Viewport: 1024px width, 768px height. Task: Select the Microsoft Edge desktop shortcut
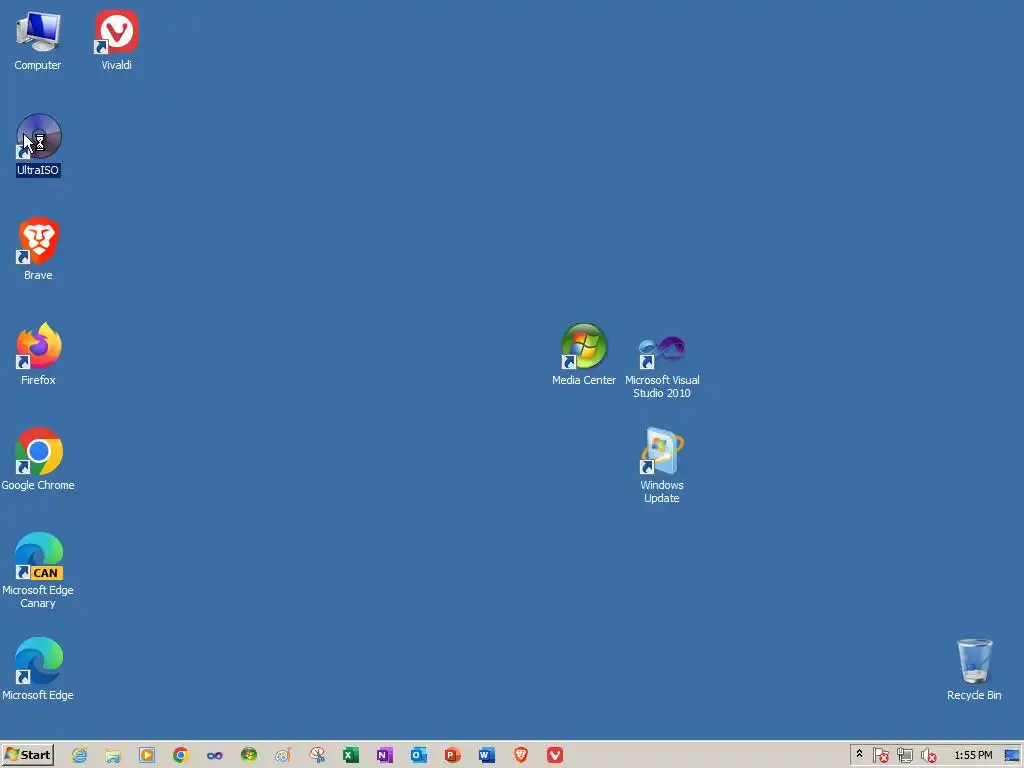[38, 669]
